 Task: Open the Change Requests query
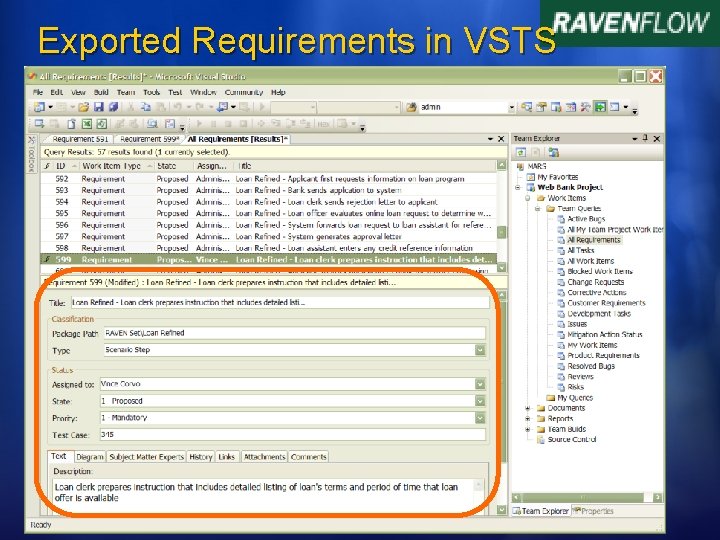591,282
